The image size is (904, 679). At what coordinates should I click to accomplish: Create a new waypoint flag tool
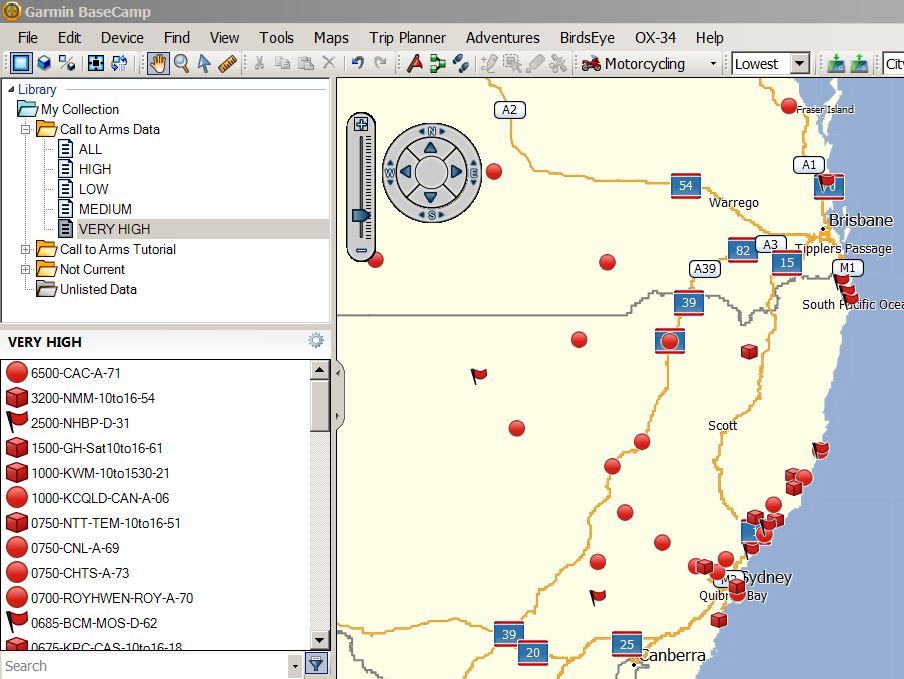[415, 63]
